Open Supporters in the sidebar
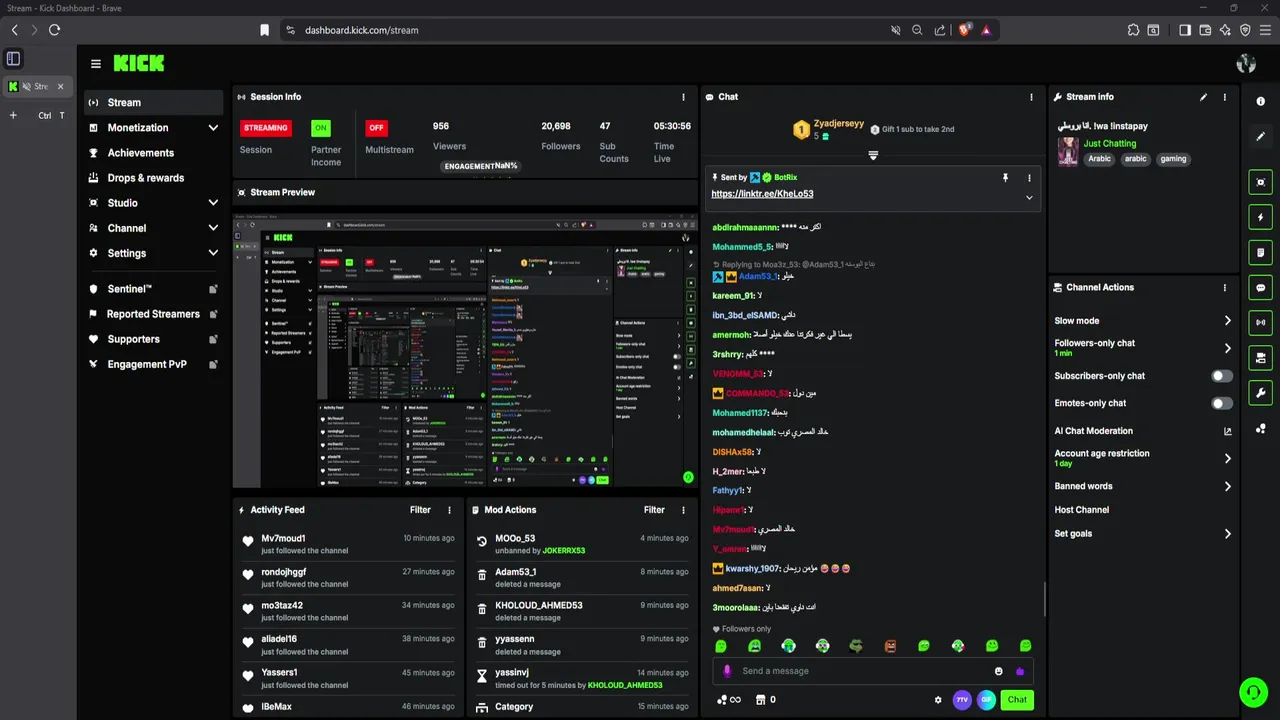The image size is (1280, 720). point(152,339)
